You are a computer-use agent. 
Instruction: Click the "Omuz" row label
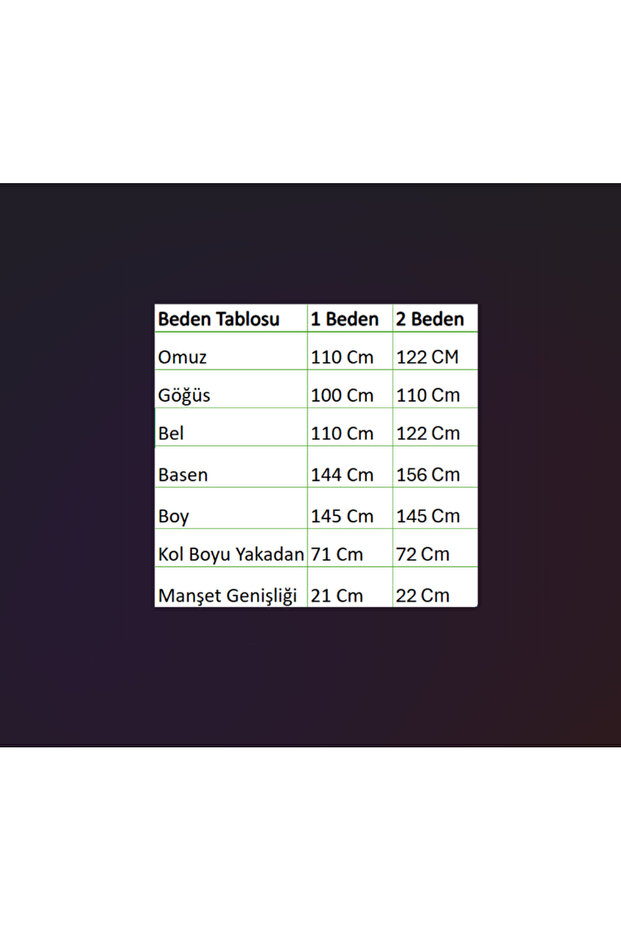tap(183, 356)
